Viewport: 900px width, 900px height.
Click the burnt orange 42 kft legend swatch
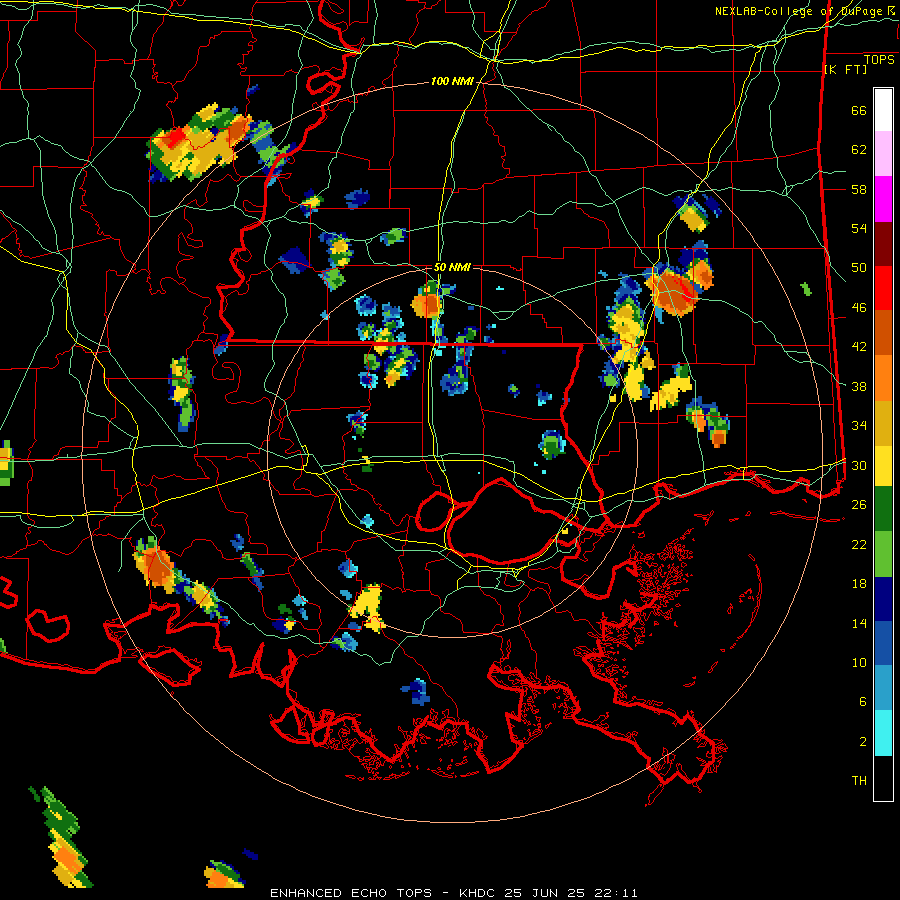point(883,332)
